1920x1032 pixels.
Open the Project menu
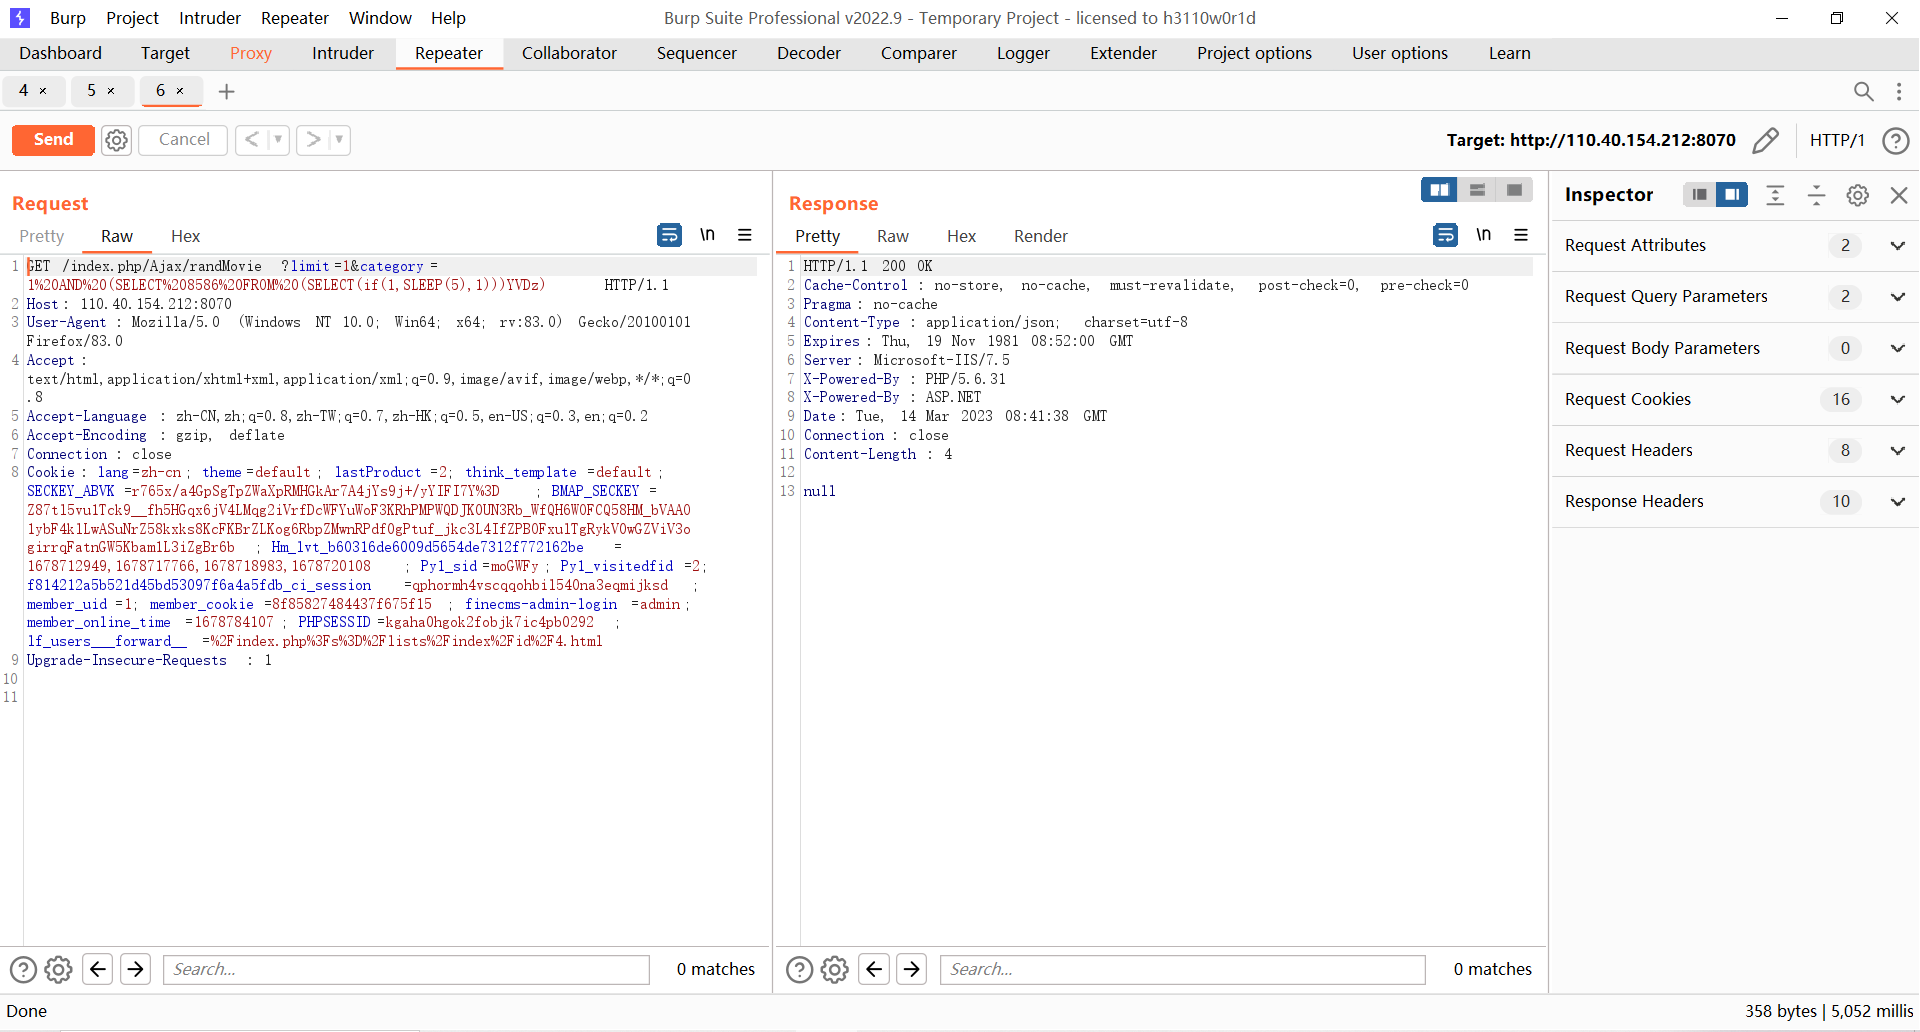tap(132, 18)
